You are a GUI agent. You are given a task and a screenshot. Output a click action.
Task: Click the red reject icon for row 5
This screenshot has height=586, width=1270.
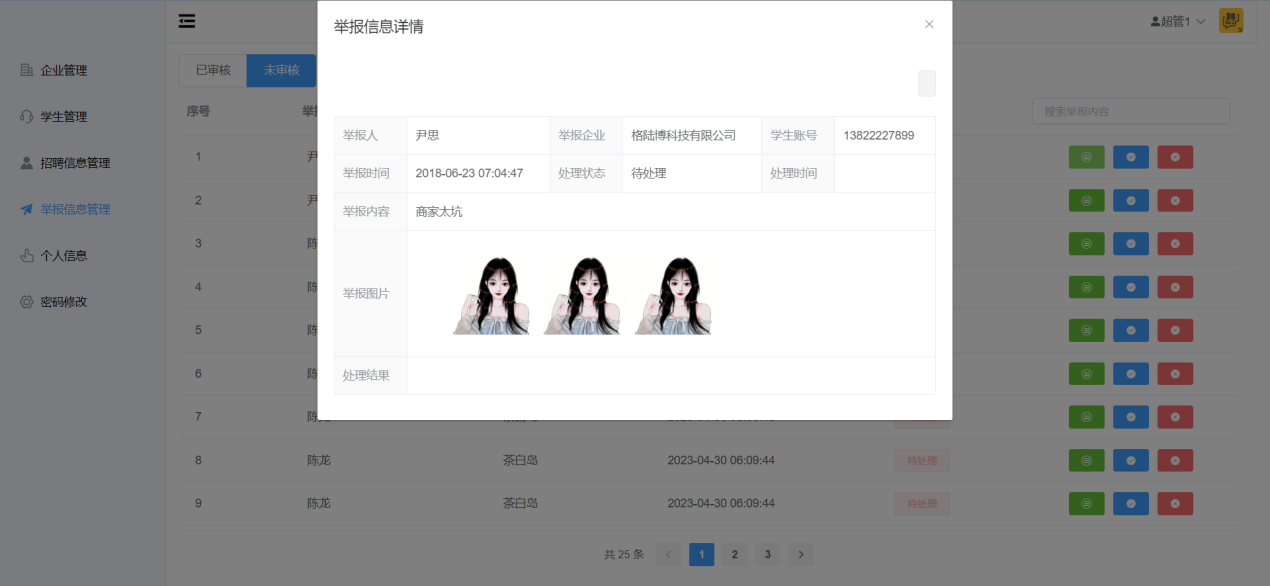click(1175, 330)
